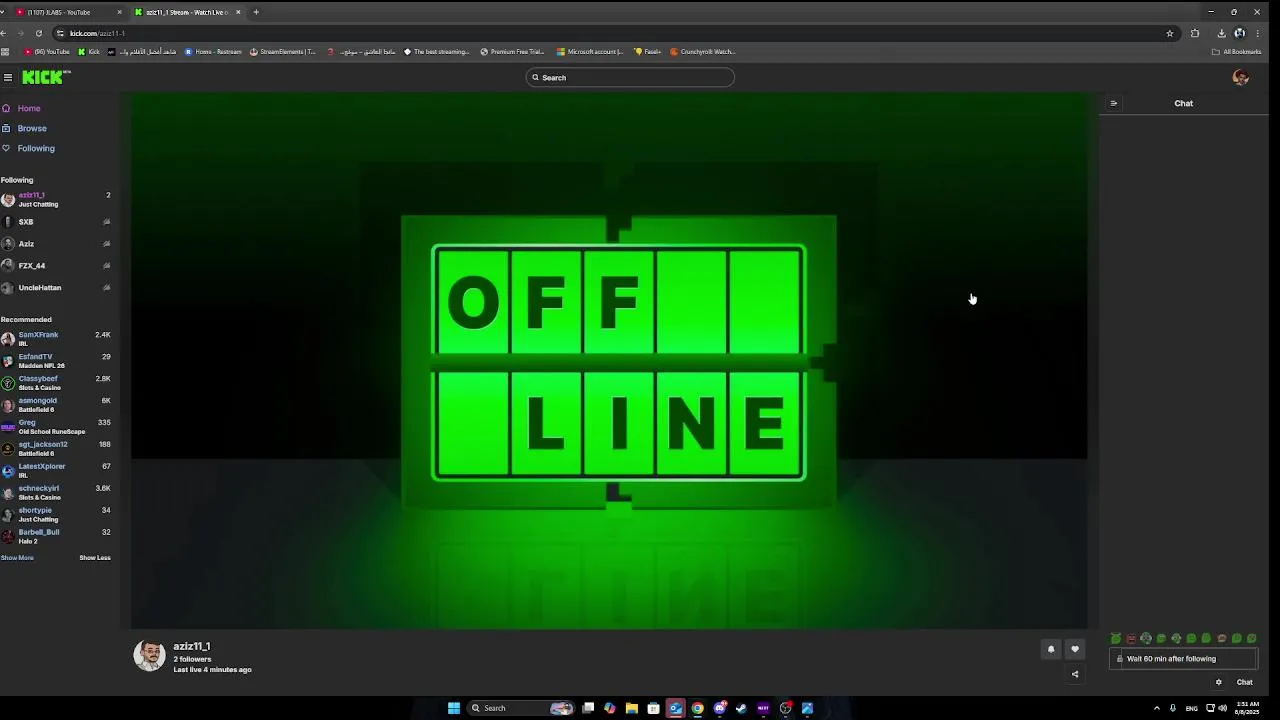
Task: Open FZX_44 channel in Following list
Action: 56,266
